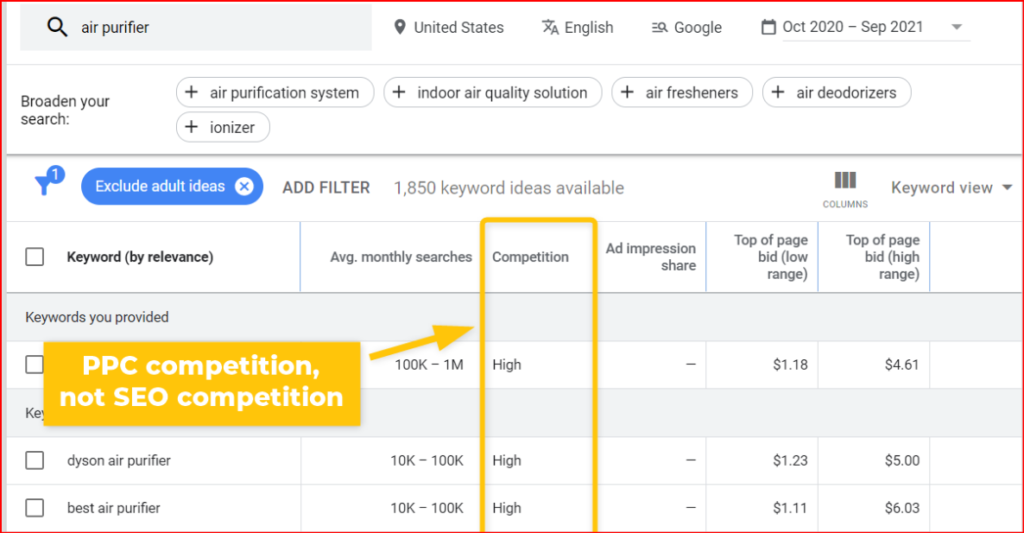Screen dimensions: 1024x533
Task: Click plus icon on air purification system
Action: [191, 92]
